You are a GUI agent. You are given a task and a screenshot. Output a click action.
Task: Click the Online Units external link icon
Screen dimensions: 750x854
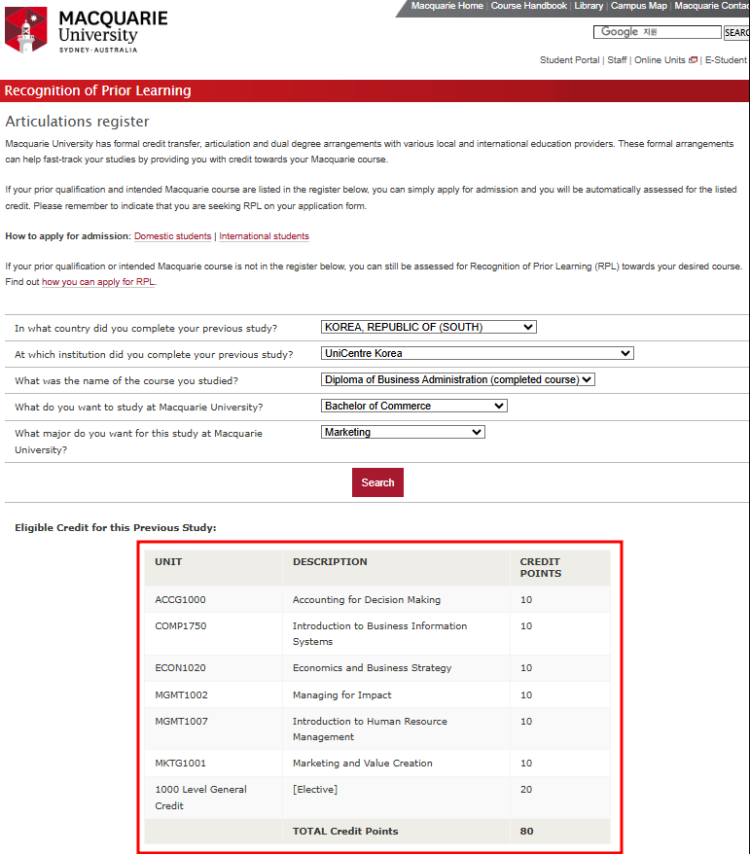coord(693,60)
